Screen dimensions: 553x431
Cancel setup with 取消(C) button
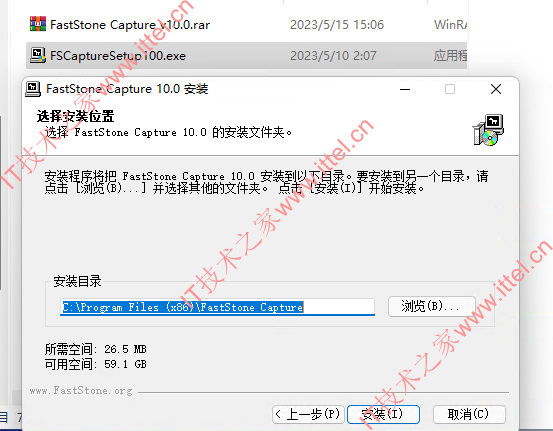tap(469, 414)
